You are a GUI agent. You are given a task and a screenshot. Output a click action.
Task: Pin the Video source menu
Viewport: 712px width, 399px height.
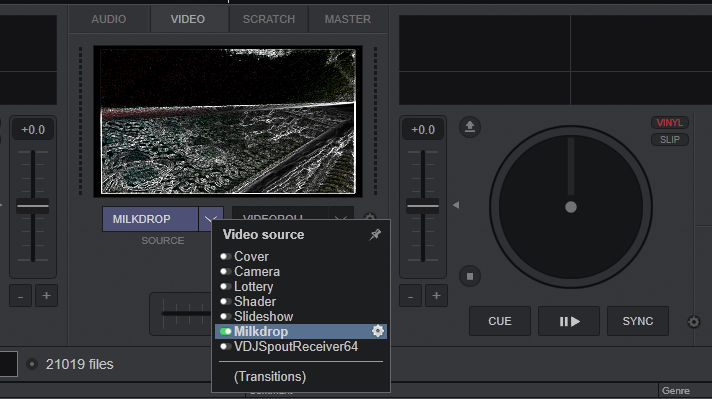pyautogui.click(x=375, y=234)
